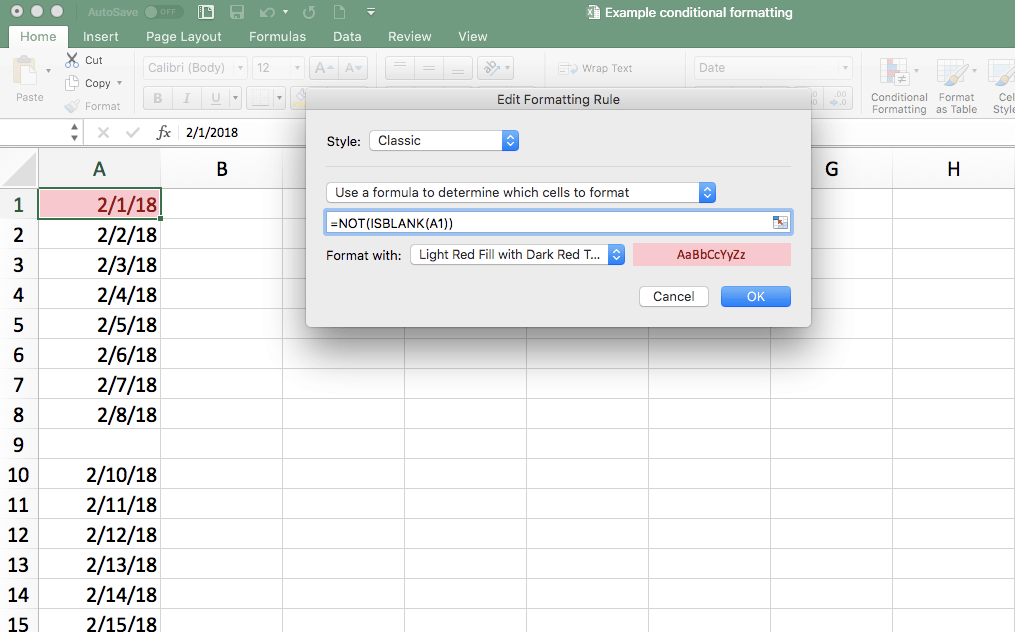Expand the Paste options arrow

(48, 70)
